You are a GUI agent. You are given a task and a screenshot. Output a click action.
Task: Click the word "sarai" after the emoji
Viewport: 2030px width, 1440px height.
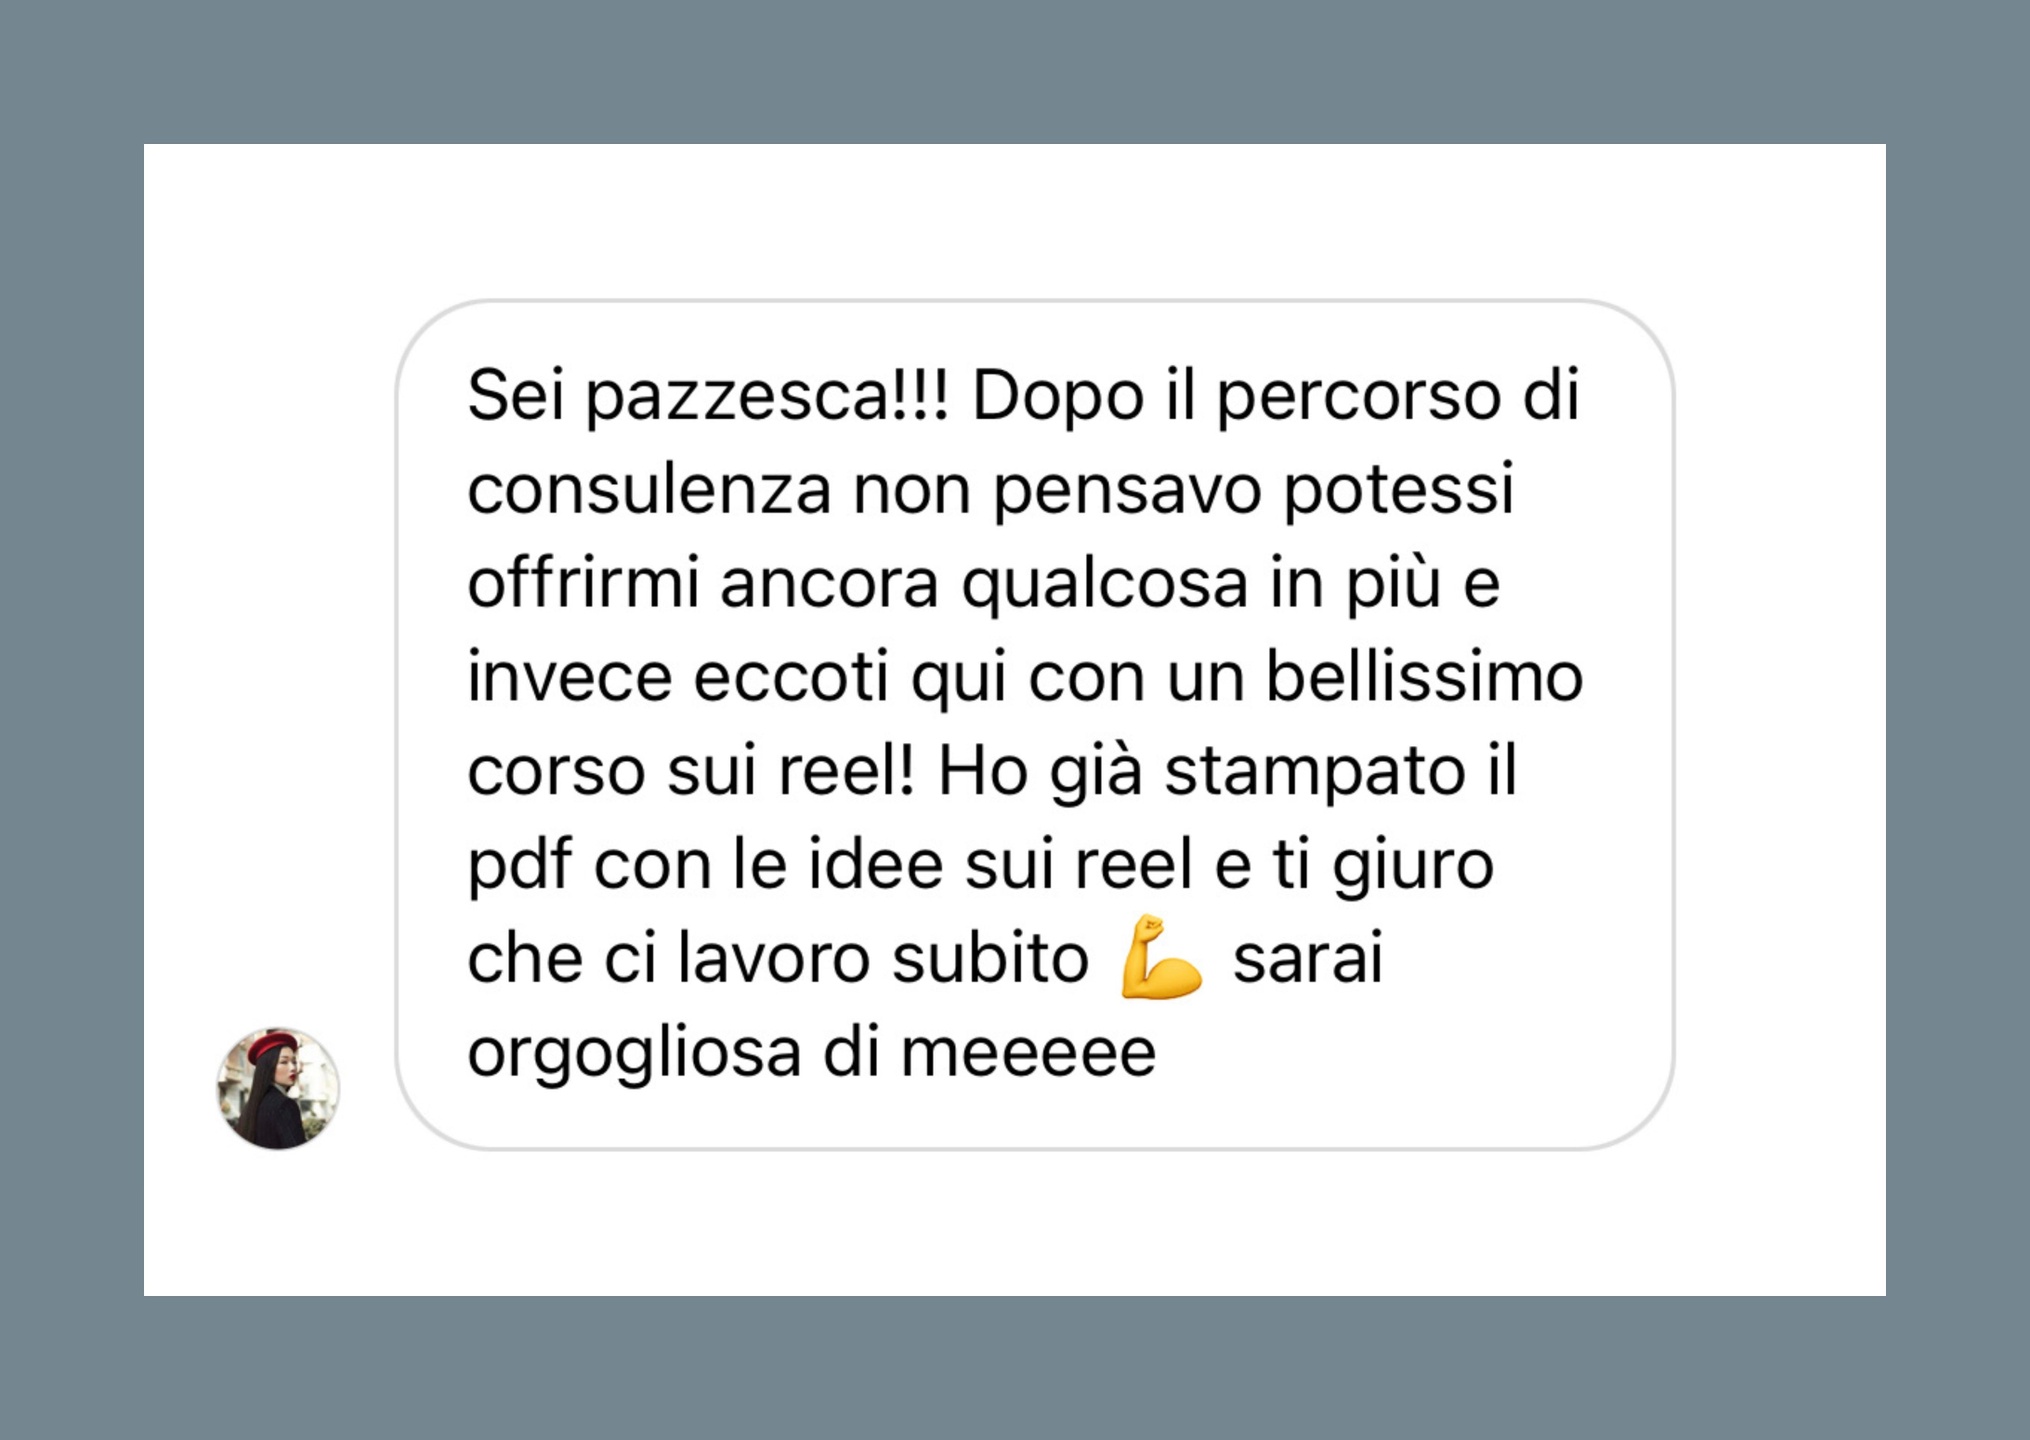click(1308, 959)
